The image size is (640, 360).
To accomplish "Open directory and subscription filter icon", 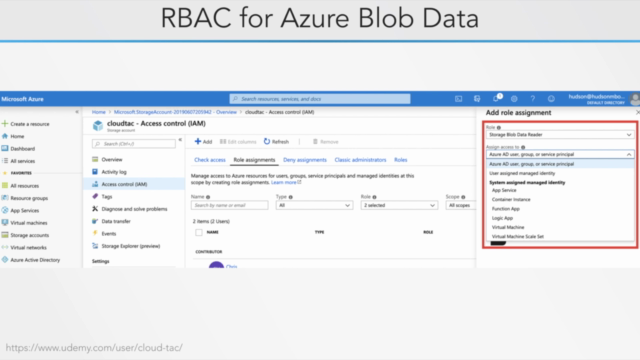I will pos(477,99).
